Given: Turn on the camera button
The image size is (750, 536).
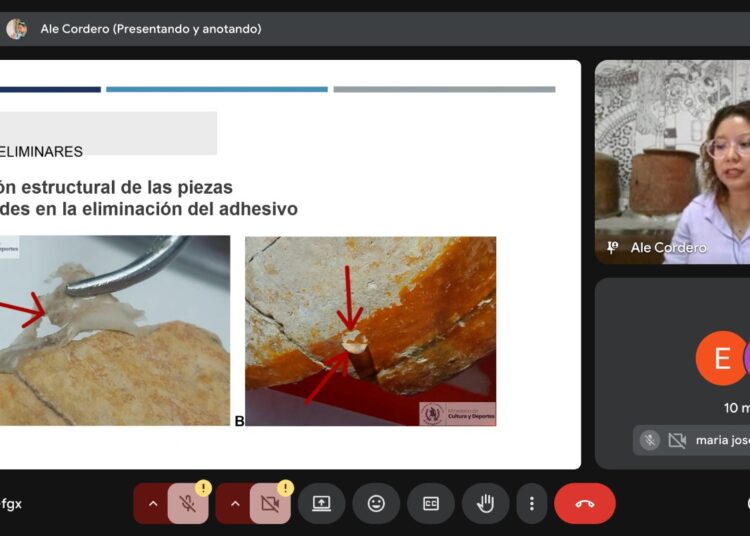Looking at the screenshot, I should [x=270, y=504].
